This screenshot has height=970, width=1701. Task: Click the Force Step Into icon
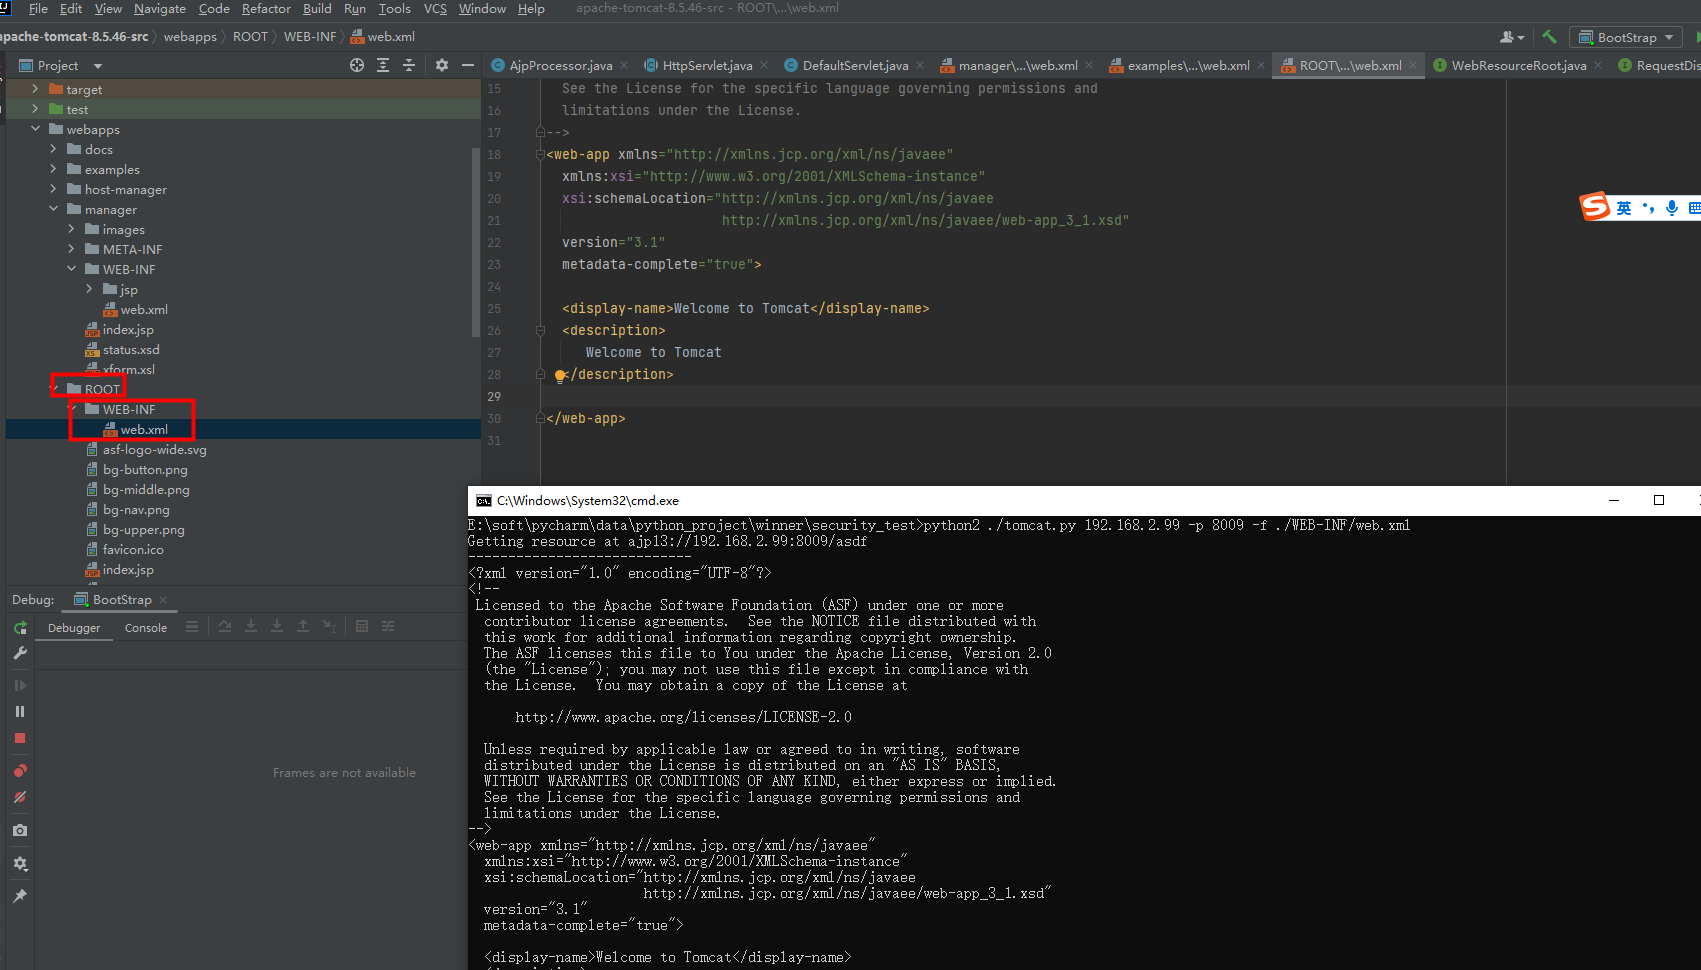pos(277,627)
